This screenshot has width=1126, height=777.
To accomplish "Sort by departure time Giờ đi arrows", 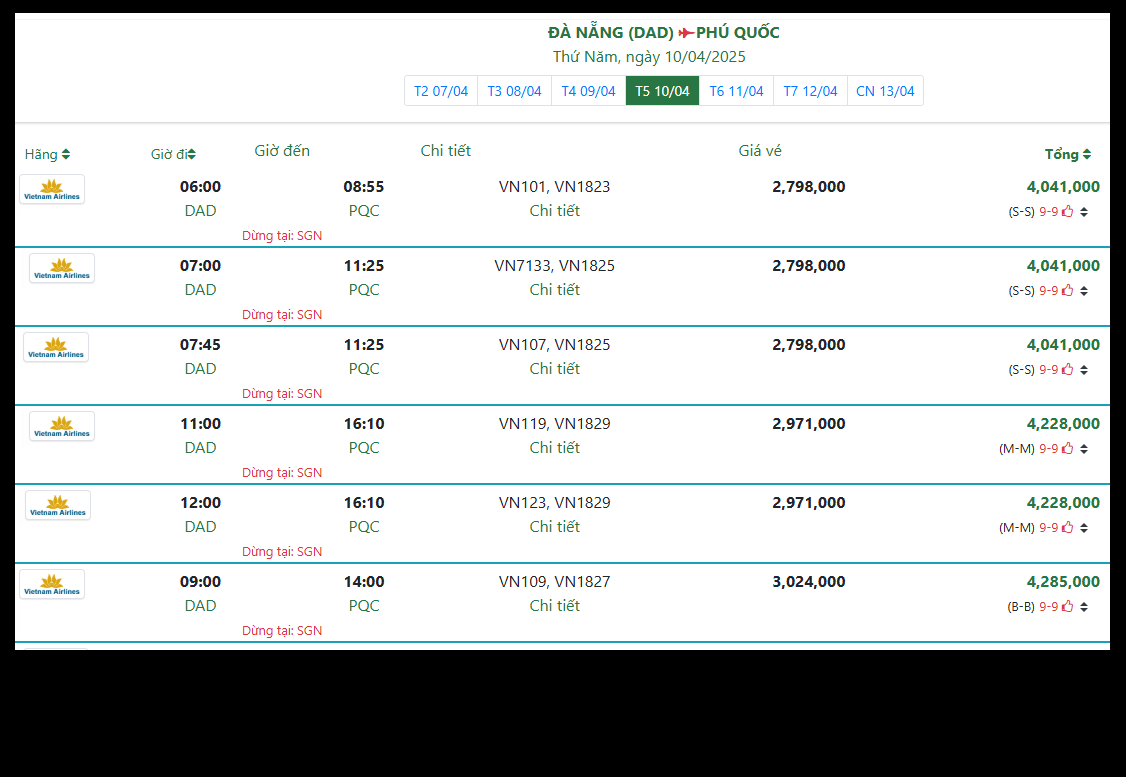I will point(191,154).
